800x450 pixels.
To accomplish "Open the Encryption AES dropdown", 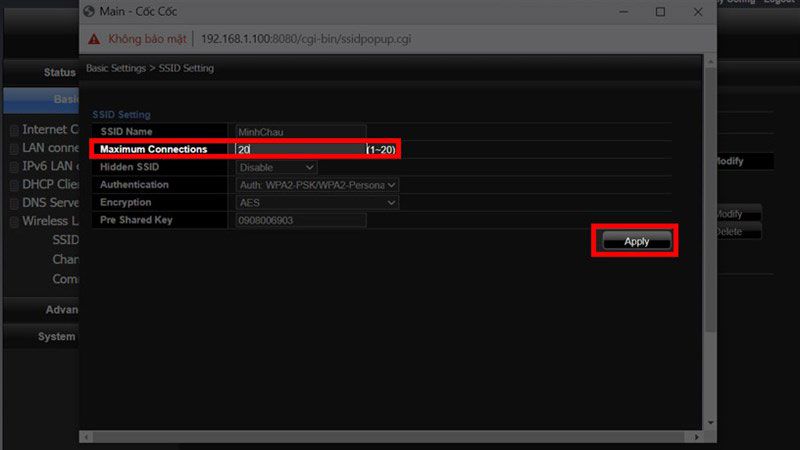I will (x=317, y=203).
